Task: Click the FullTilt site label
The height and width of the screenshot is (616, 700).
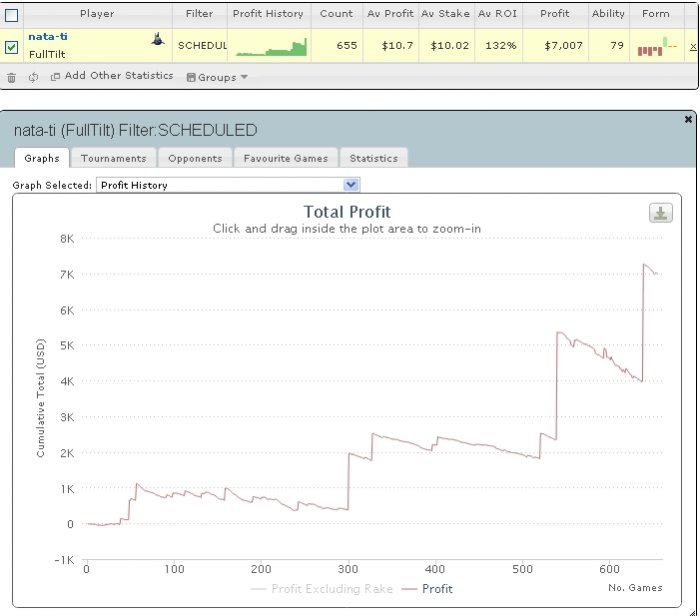Action: click(47, 54)
